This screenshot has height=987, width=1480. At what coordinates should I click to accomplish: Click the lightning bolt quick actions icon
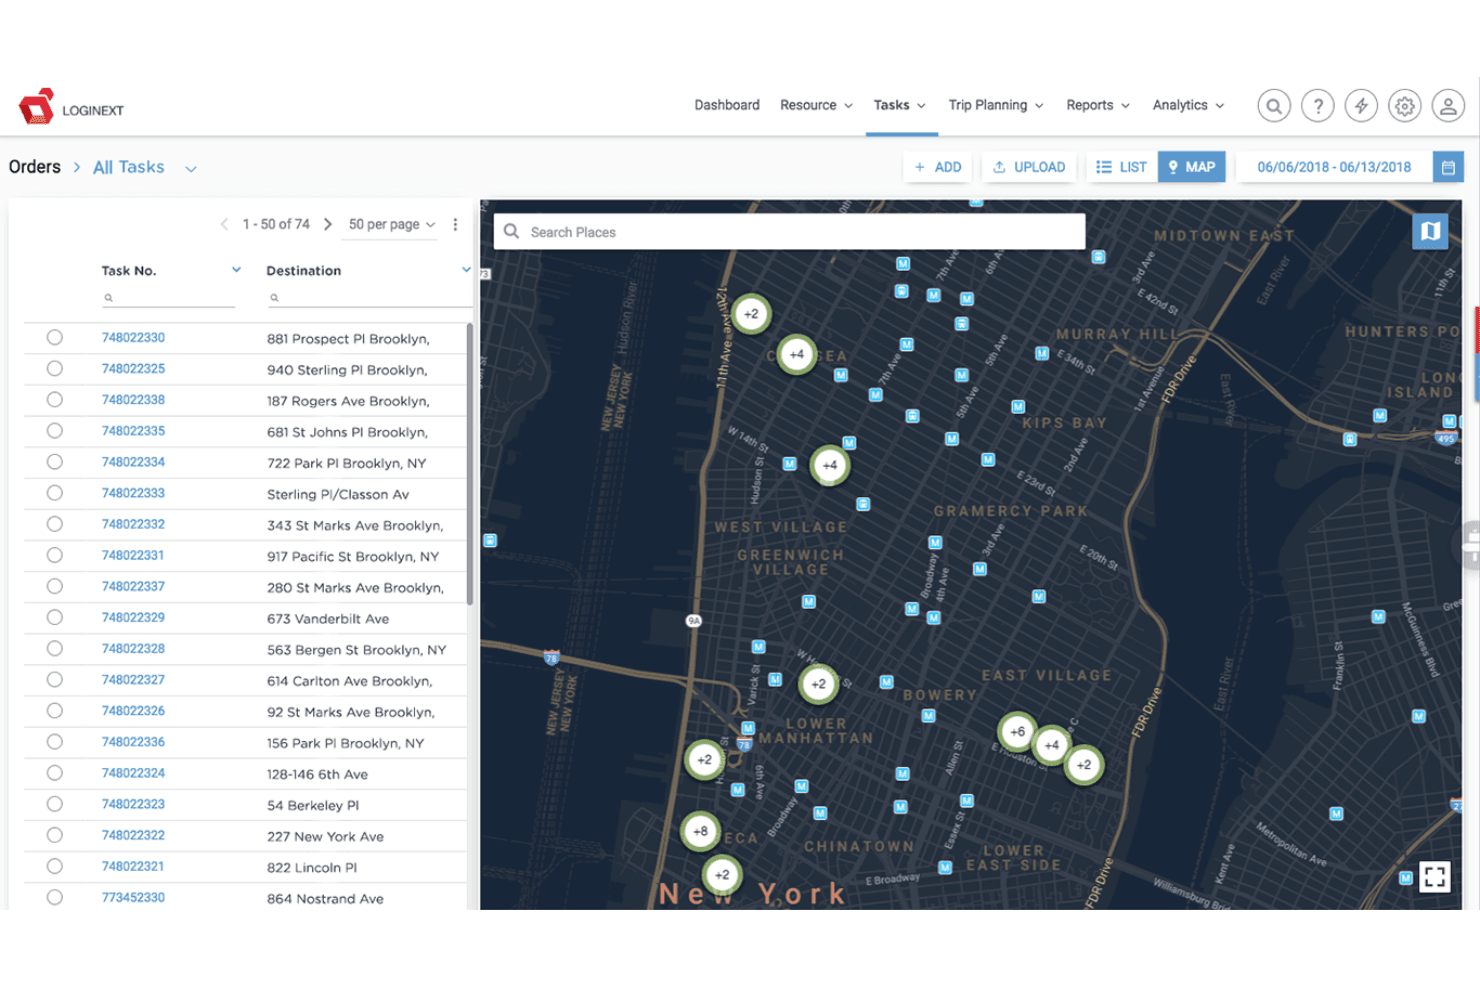pyautogui.click(x=1361, y=106)
